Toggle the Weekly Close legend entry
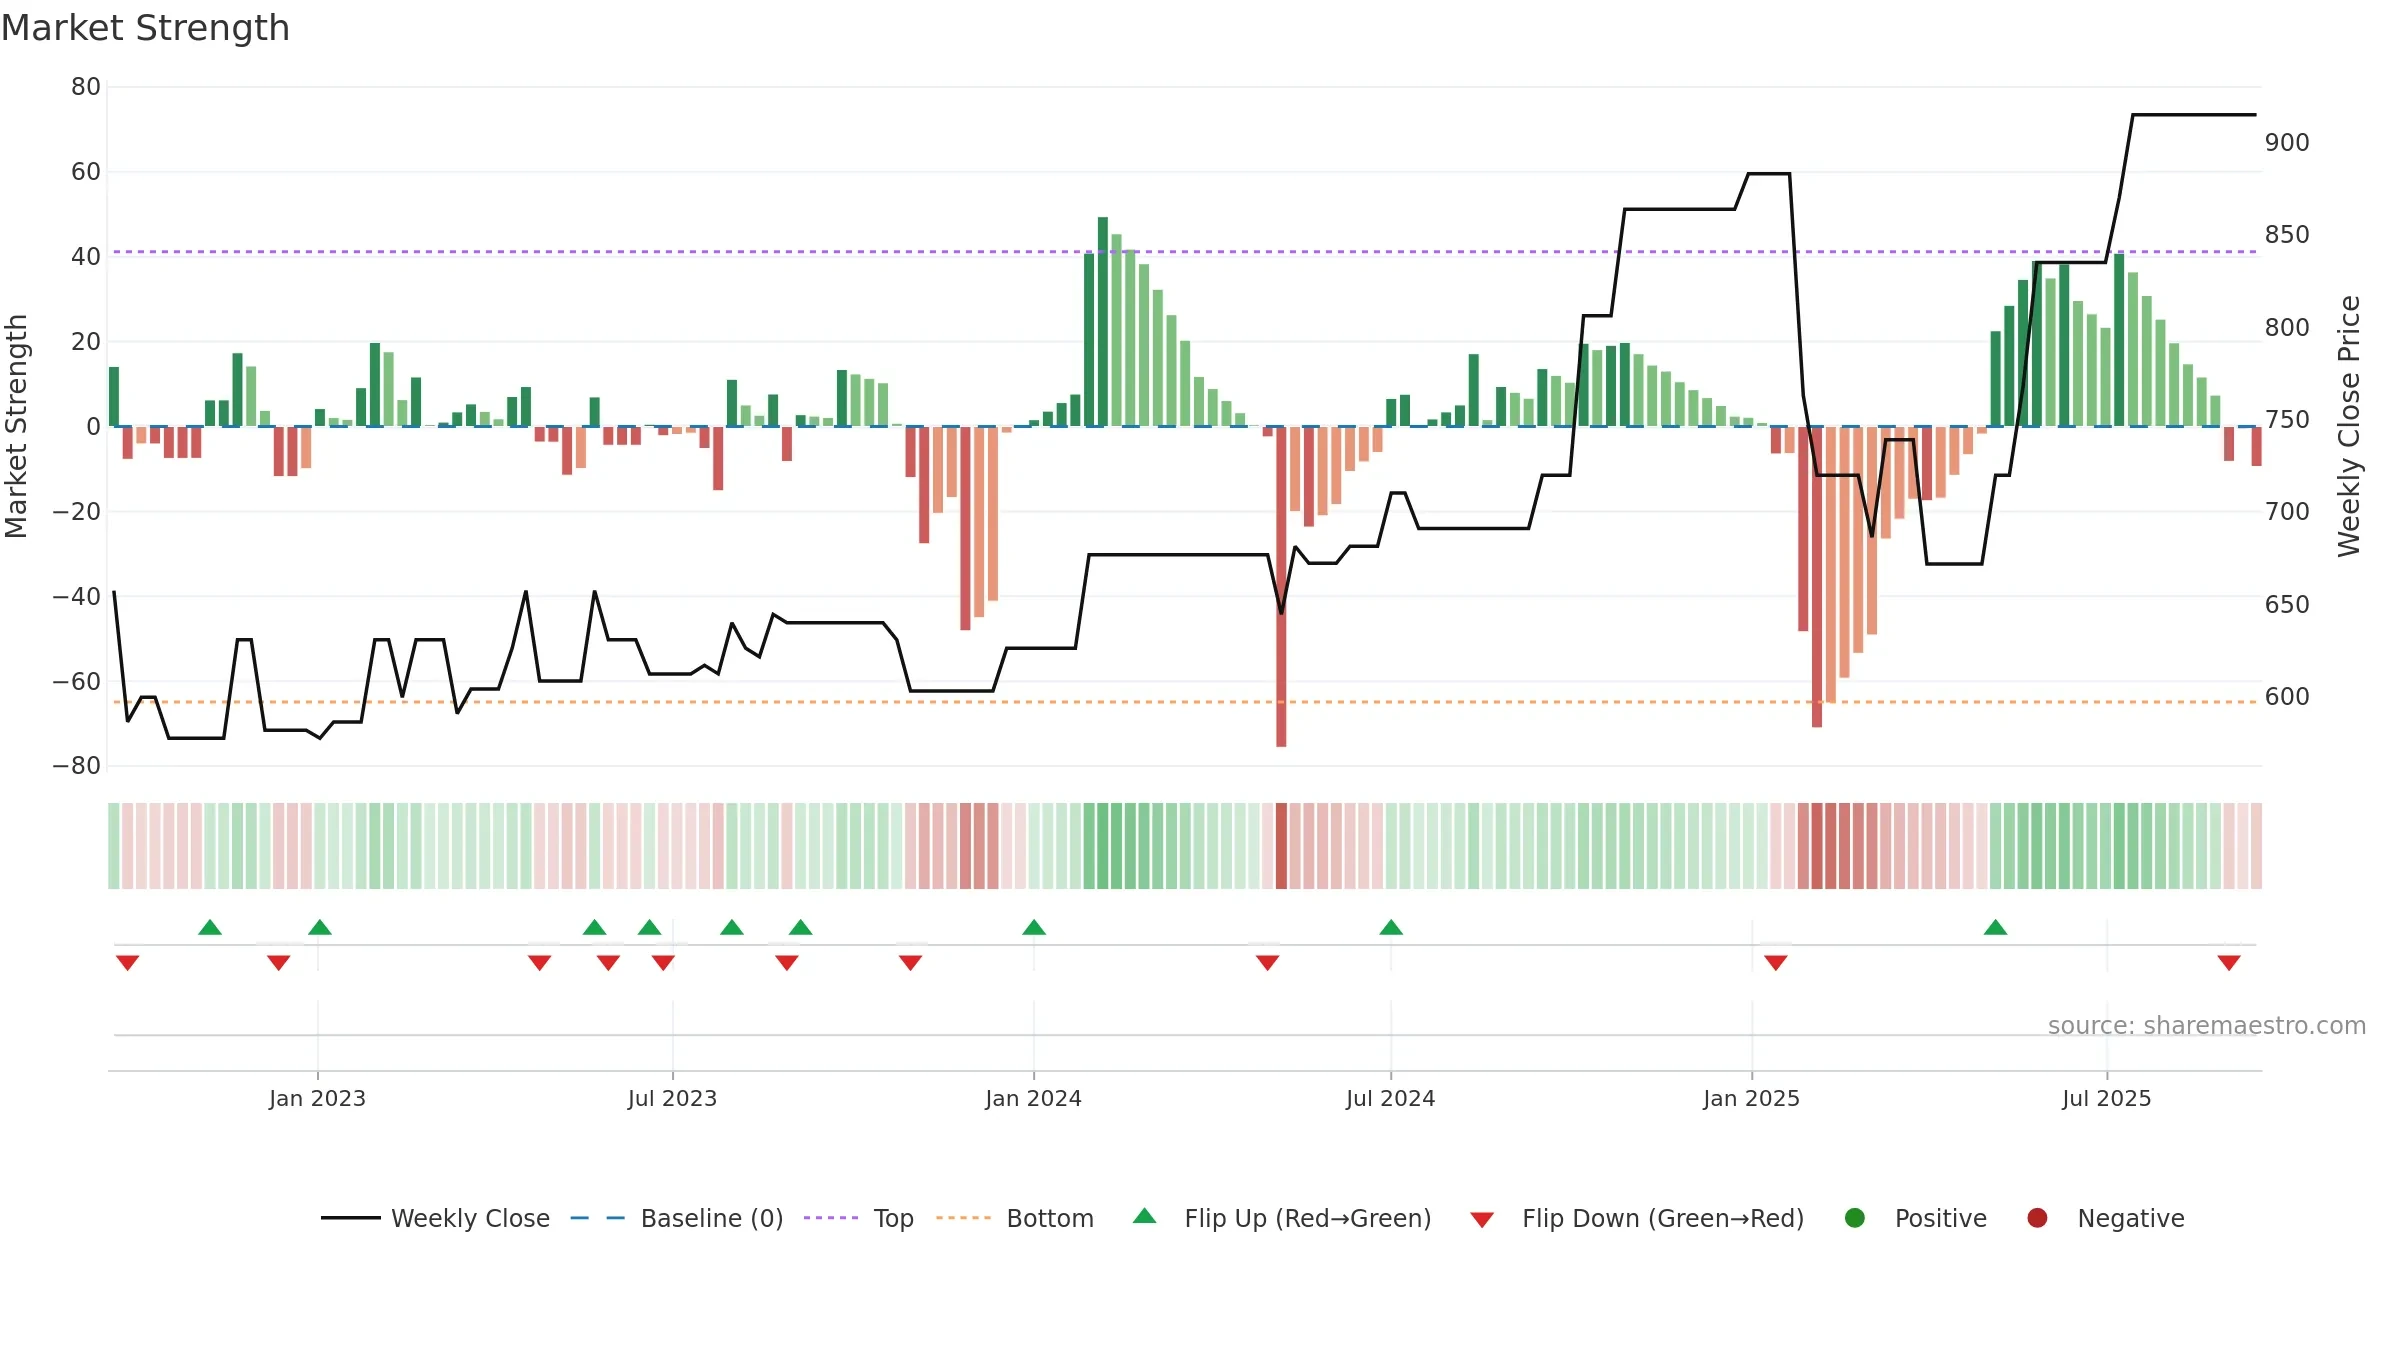 pyautogui.click(x=435, y=1218)
